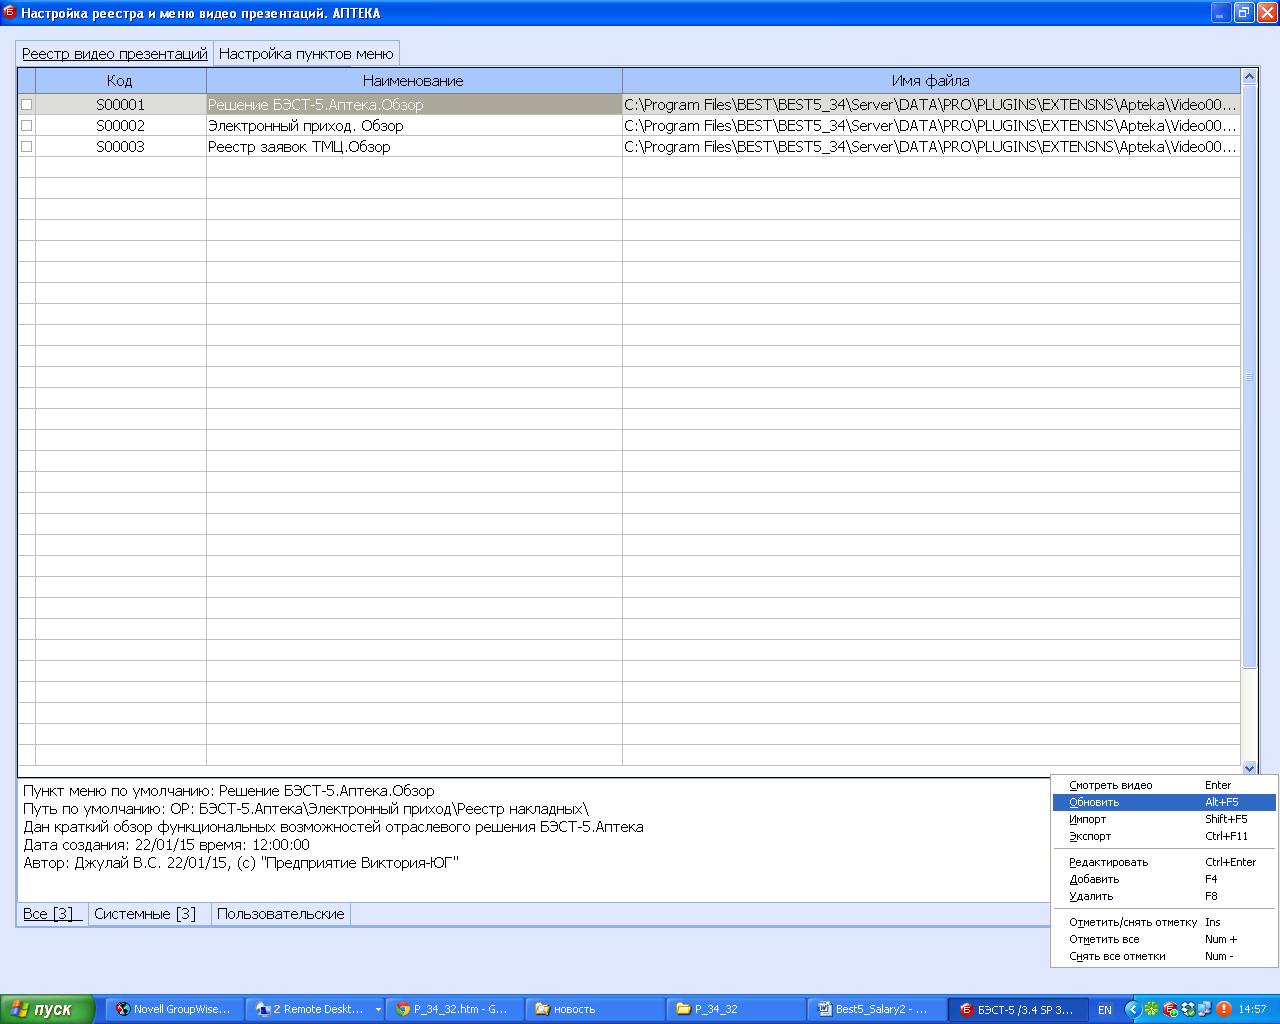This screenshot has width=1280, height=1024.
Task: Choose 'Импорт' from the context menu
Action: 1088,819
